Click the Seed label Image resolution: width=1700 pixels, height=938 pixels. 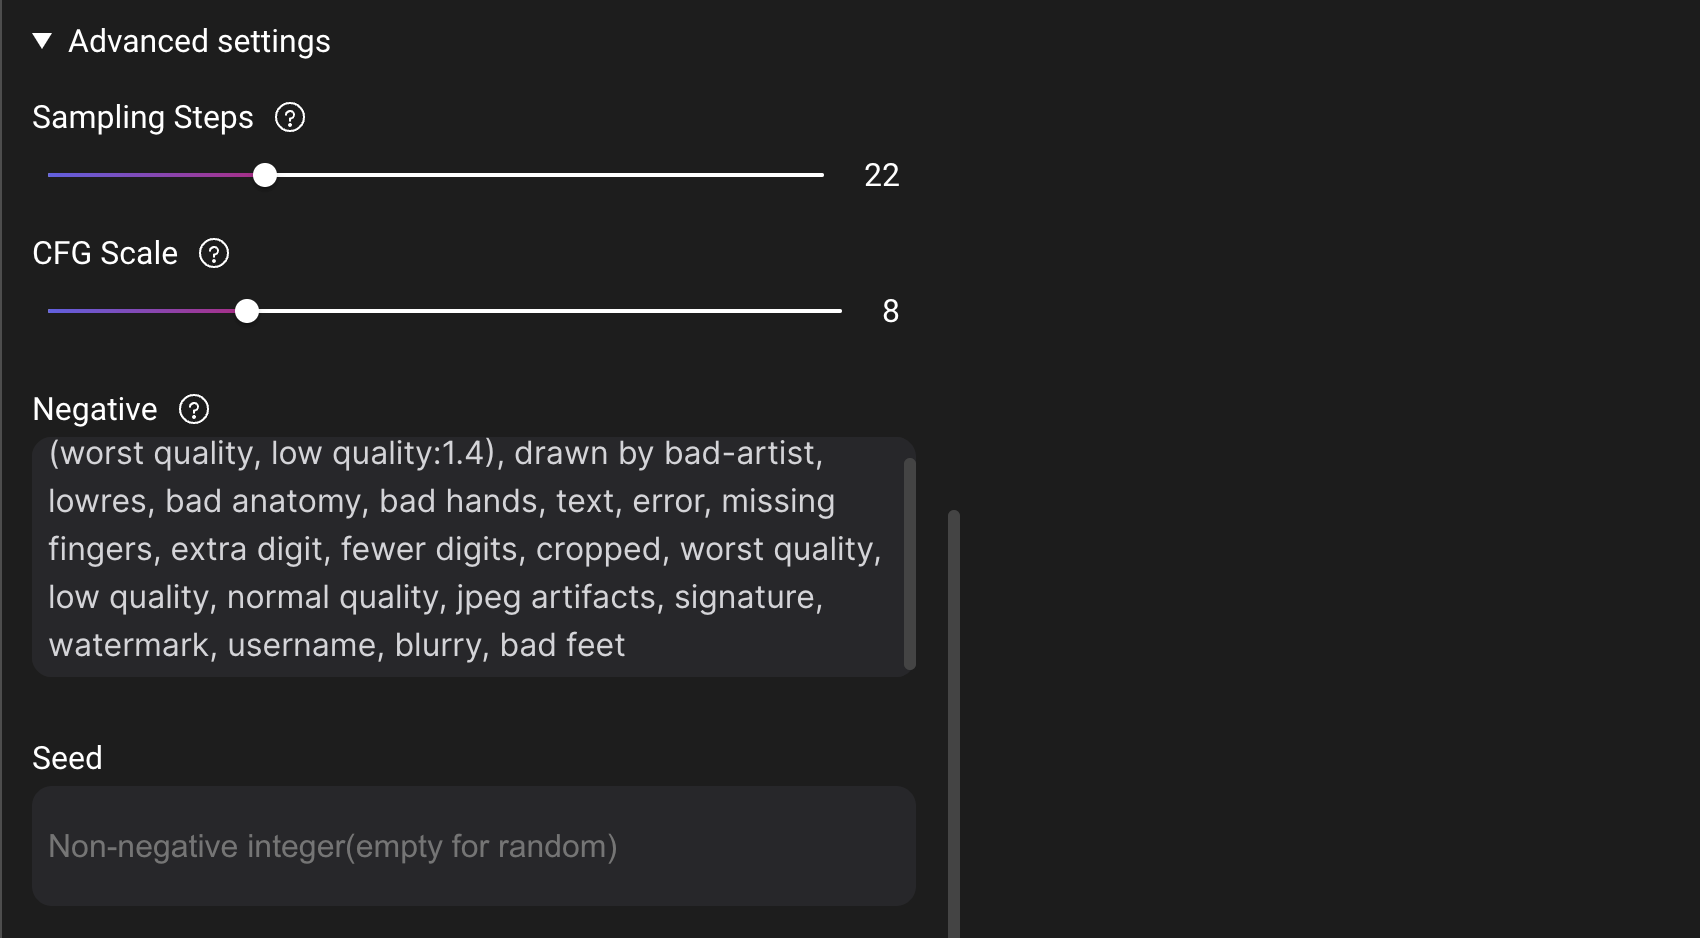point(67,758)
